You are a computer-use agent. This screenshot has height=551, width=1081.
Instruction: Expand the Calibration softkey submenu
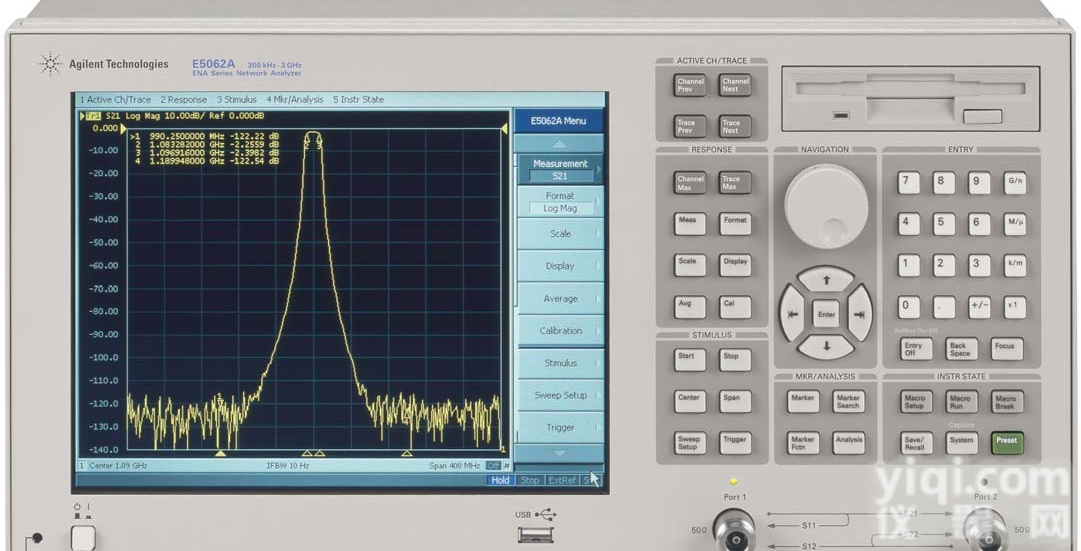point(559,331)
